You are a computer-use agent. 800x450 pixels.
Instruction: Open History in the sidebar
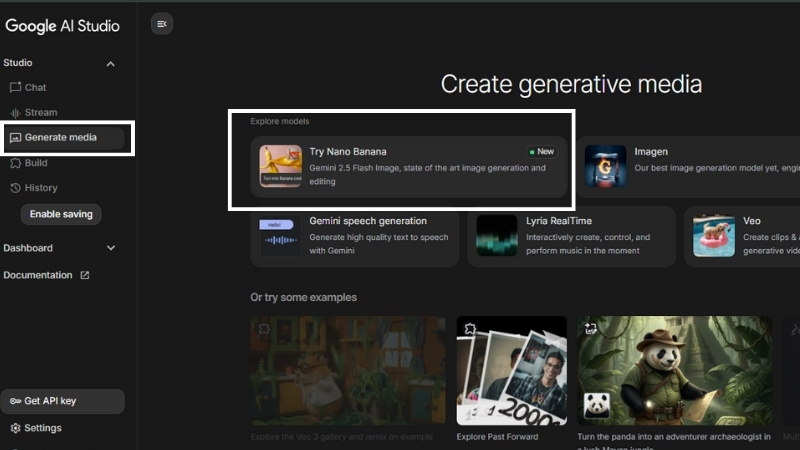(40, 188)
